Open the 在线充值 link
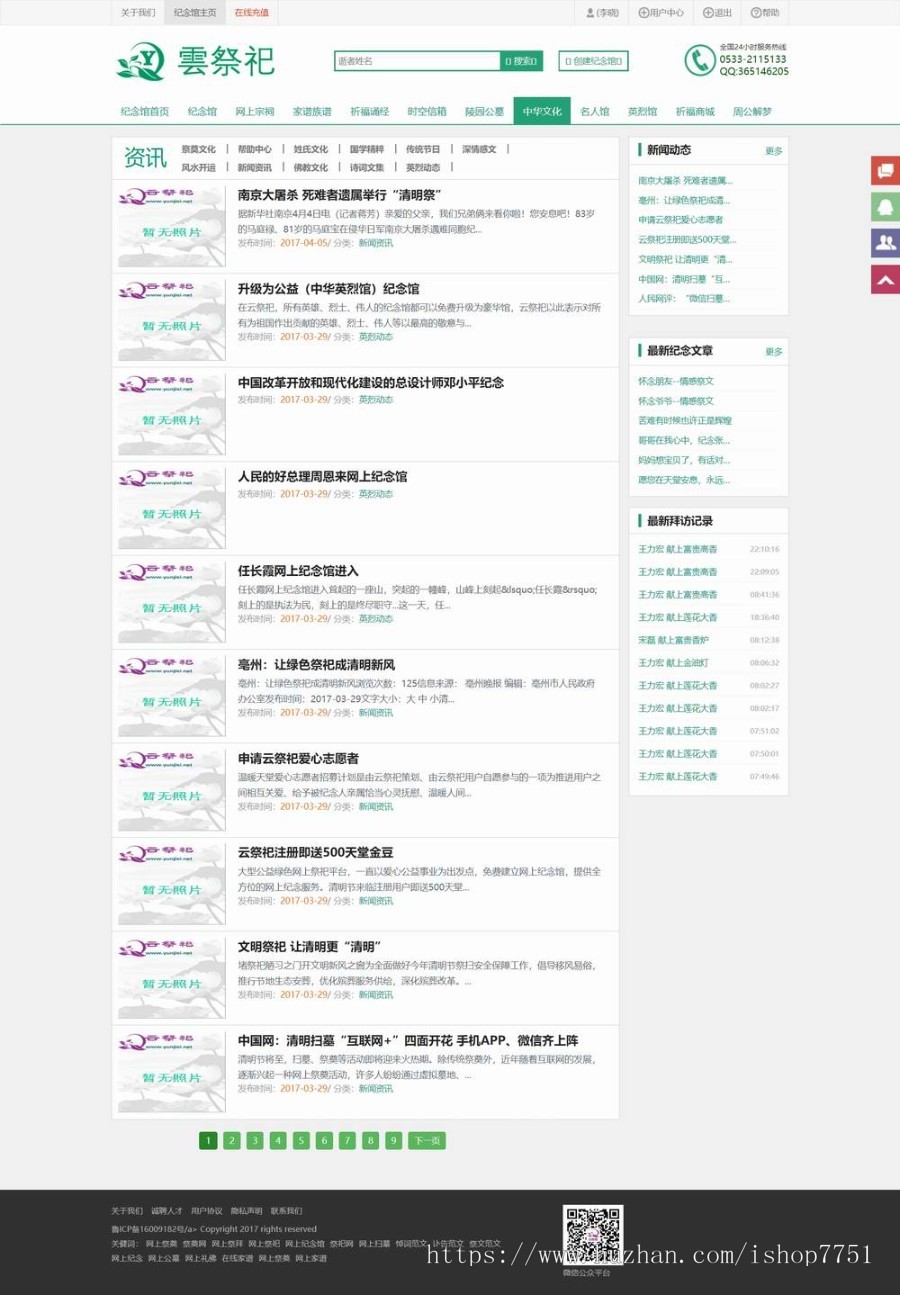 point(251,13)
